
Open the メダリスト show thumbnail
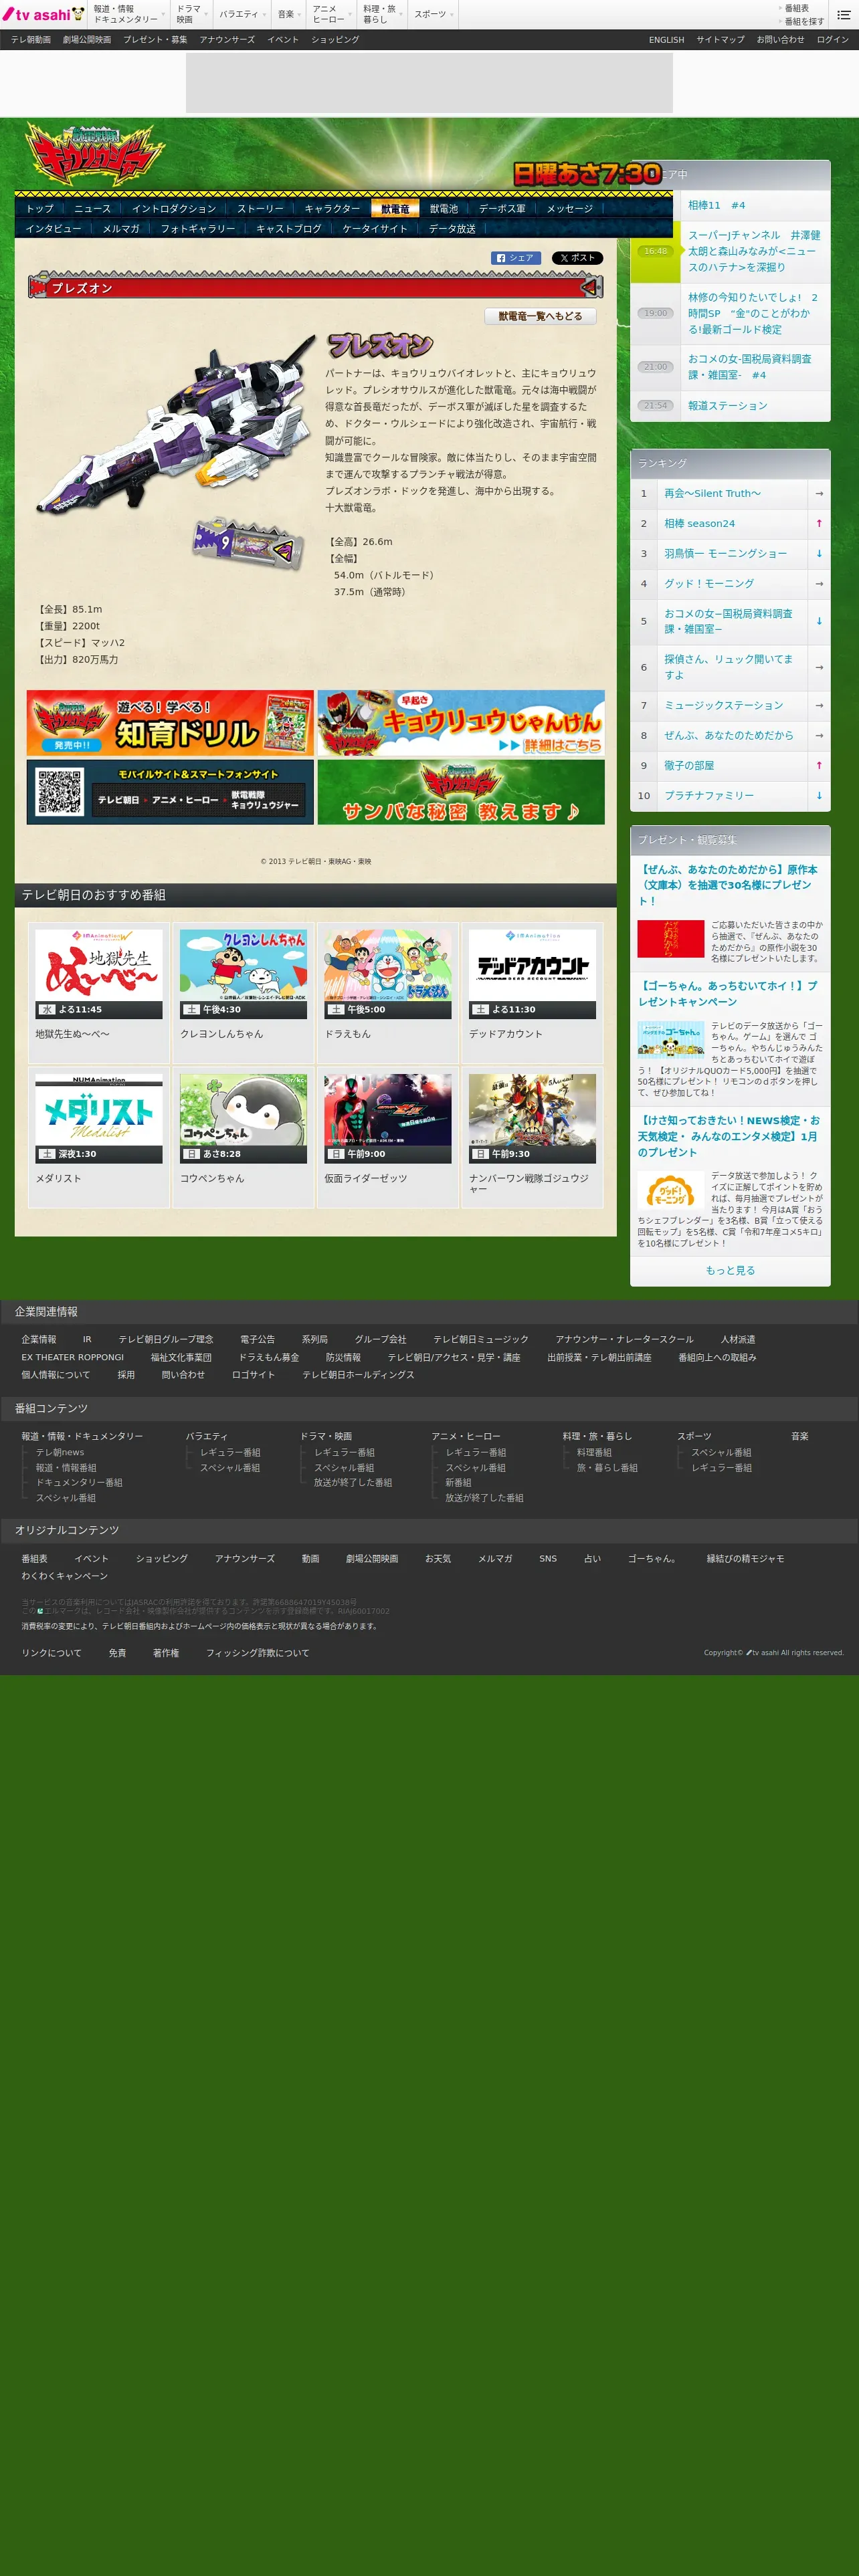(99, 1118)
